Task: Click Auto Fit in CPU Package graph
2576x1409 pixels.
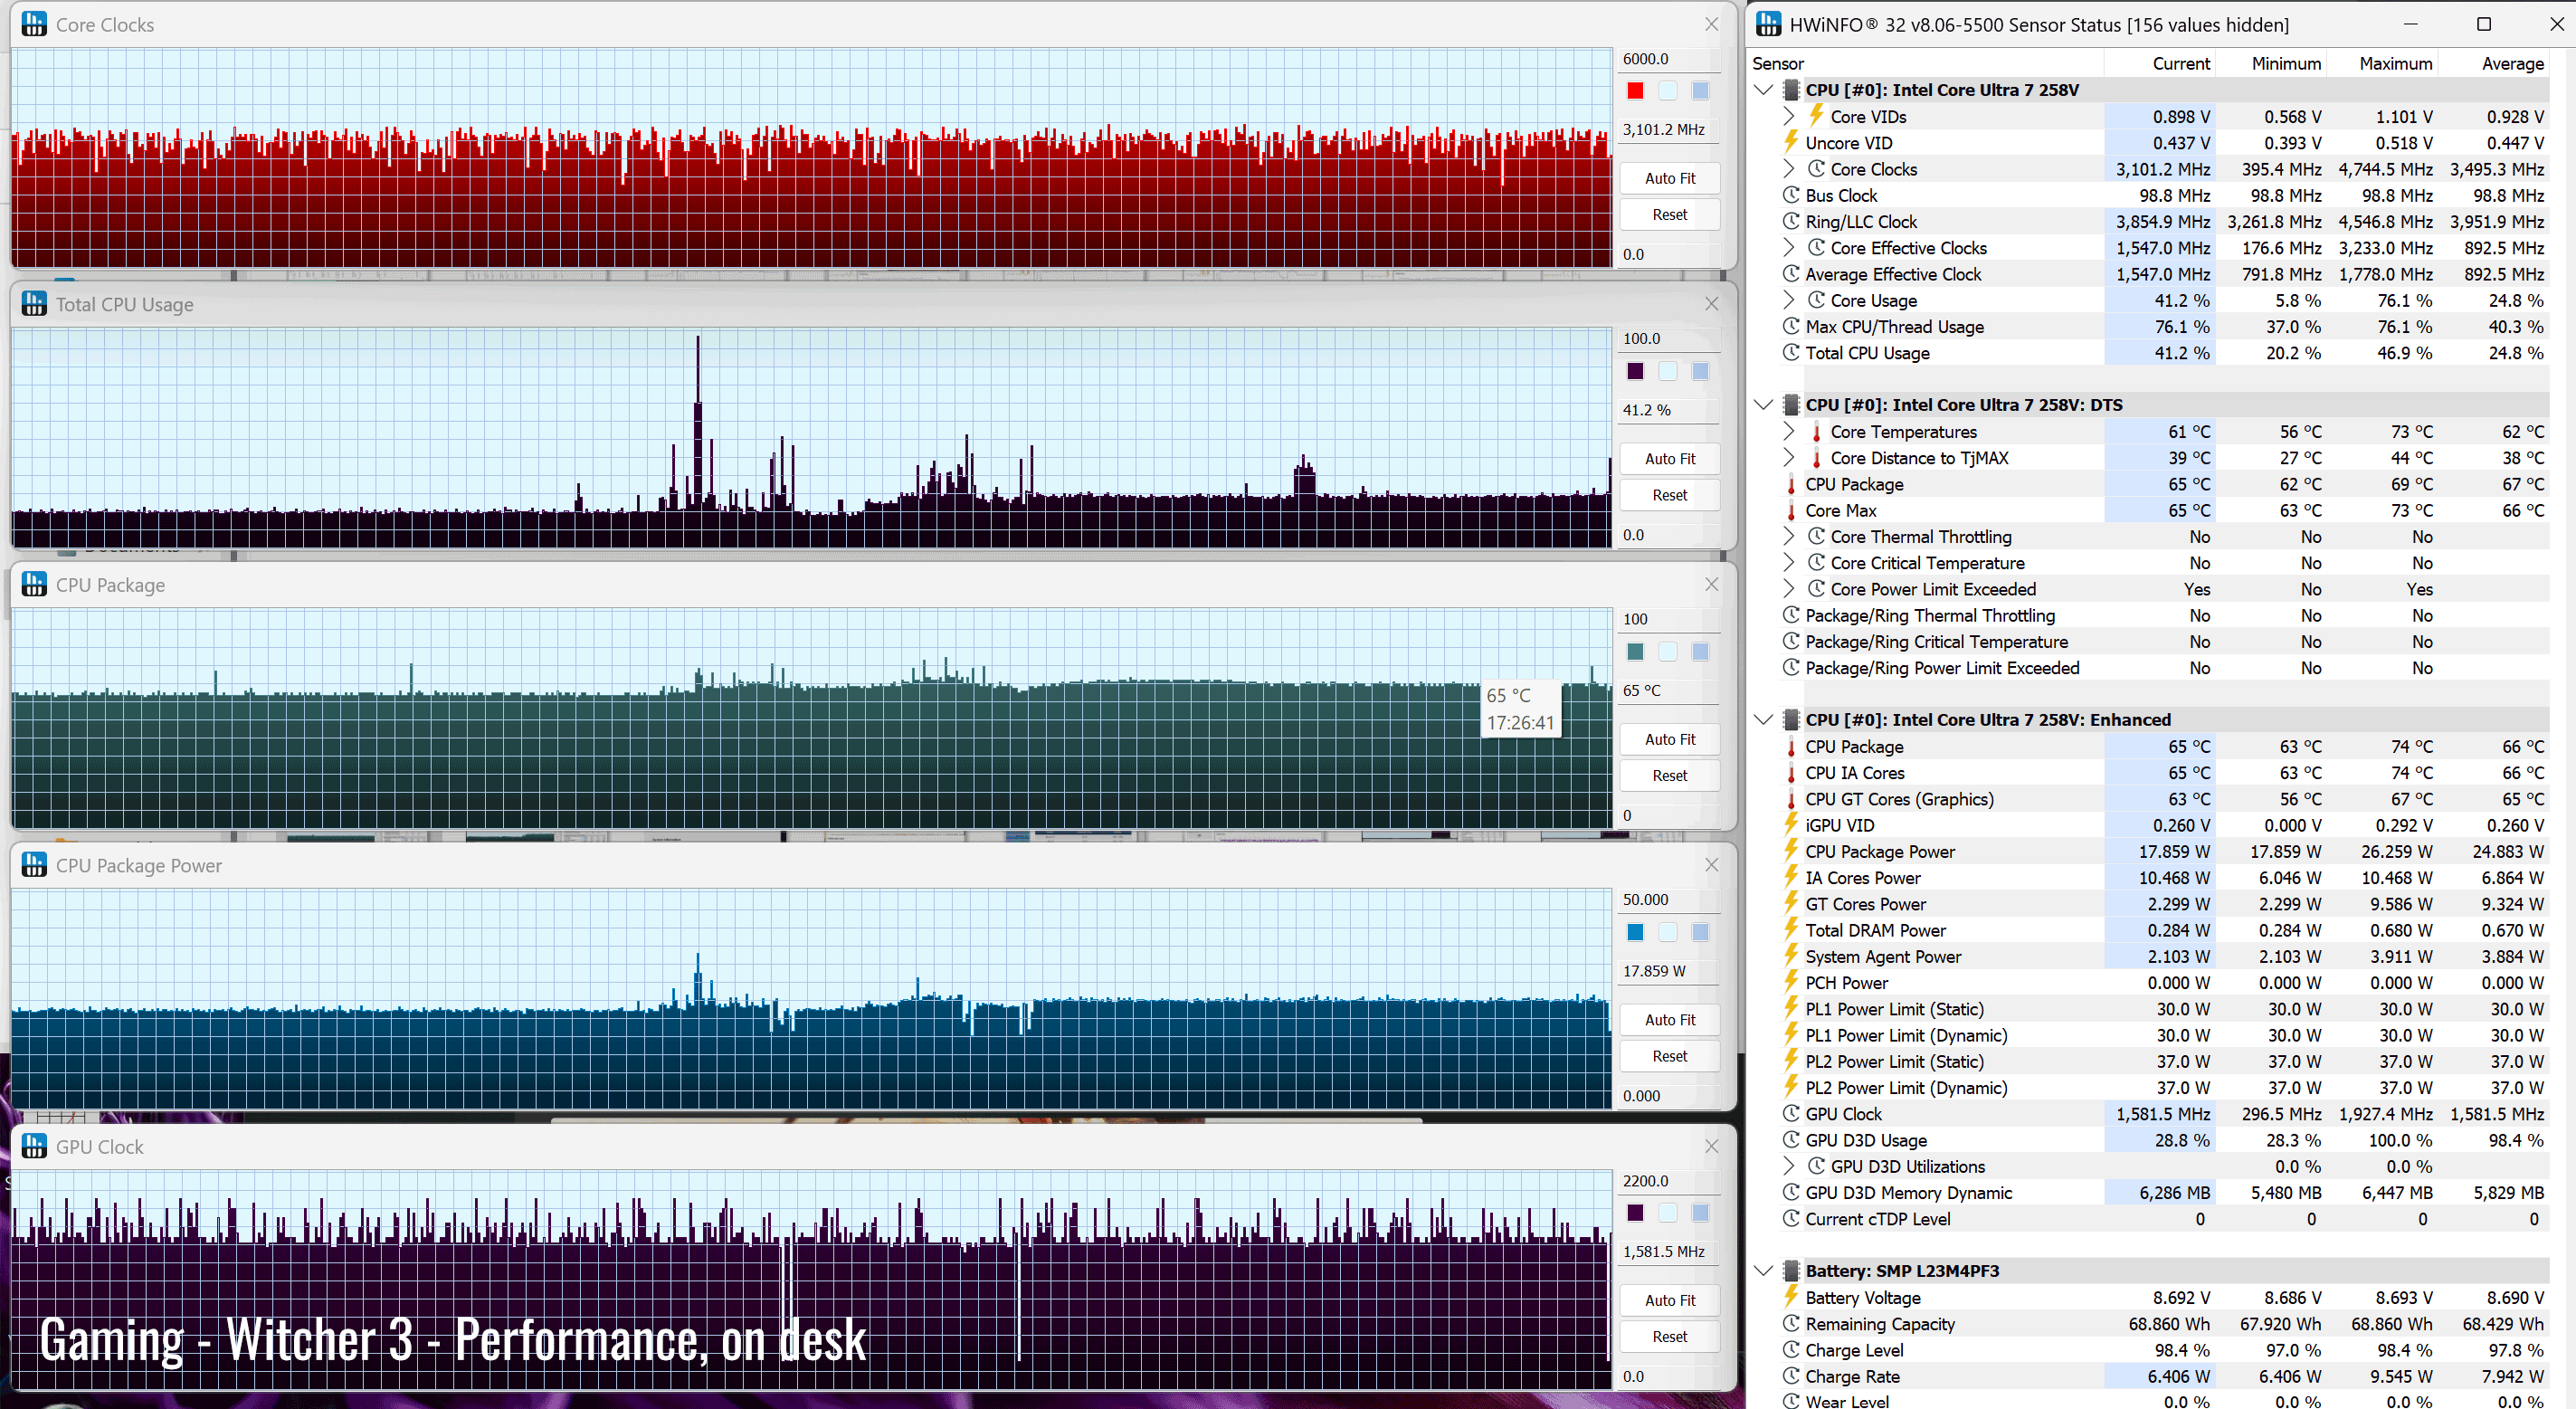Action: click(1670, 739)
